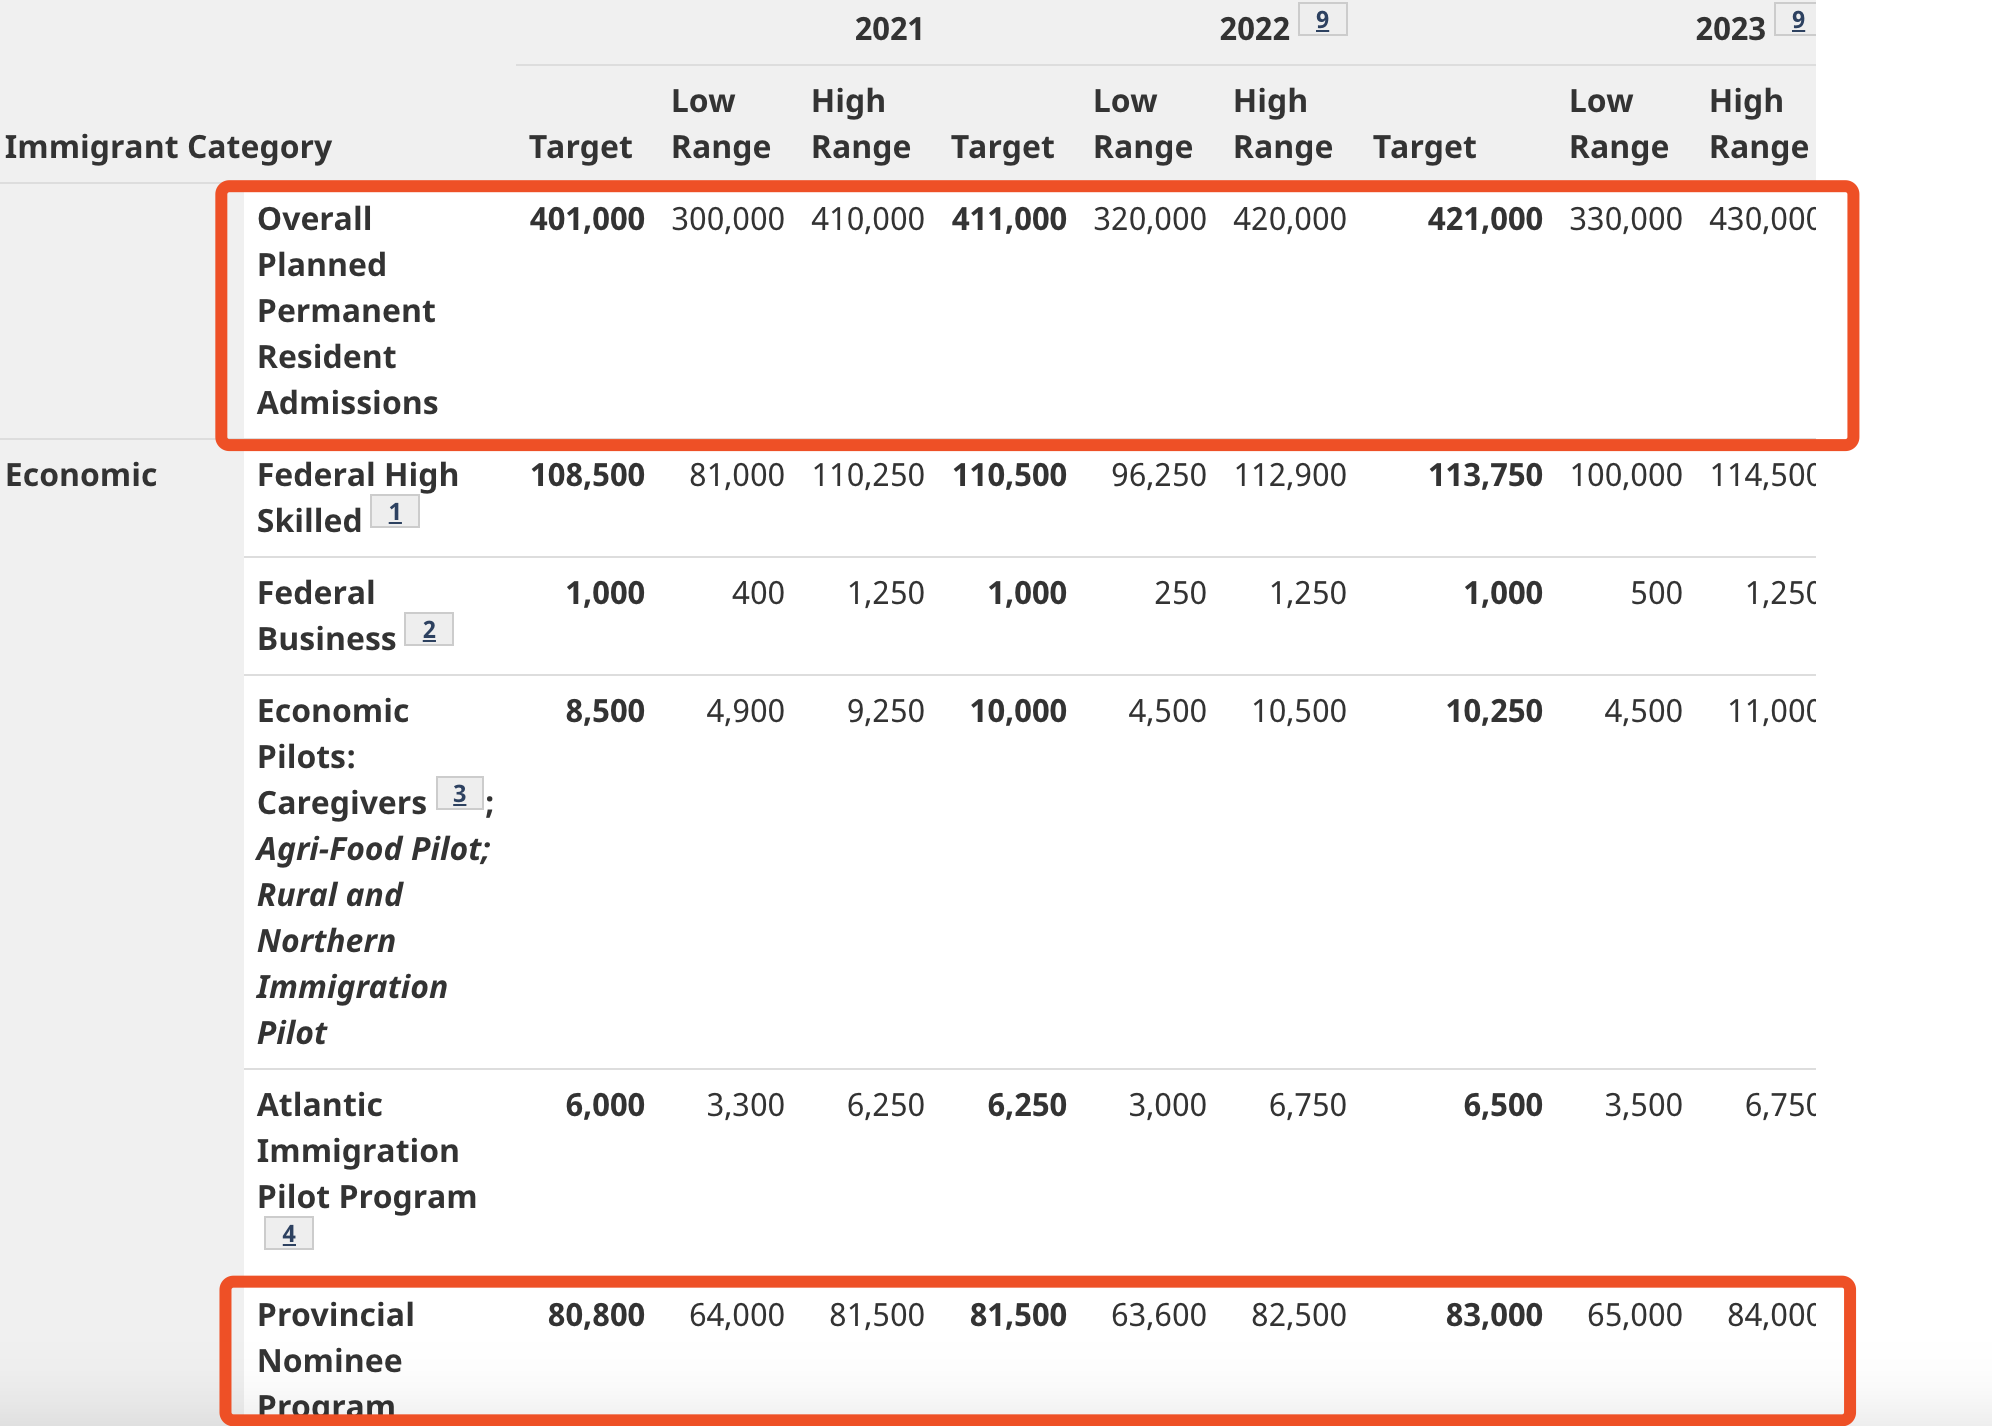Click the 'Economic Pilots:' row label
The width and height of the screenshot is (1992, 1426).
(x=333, y=734)
